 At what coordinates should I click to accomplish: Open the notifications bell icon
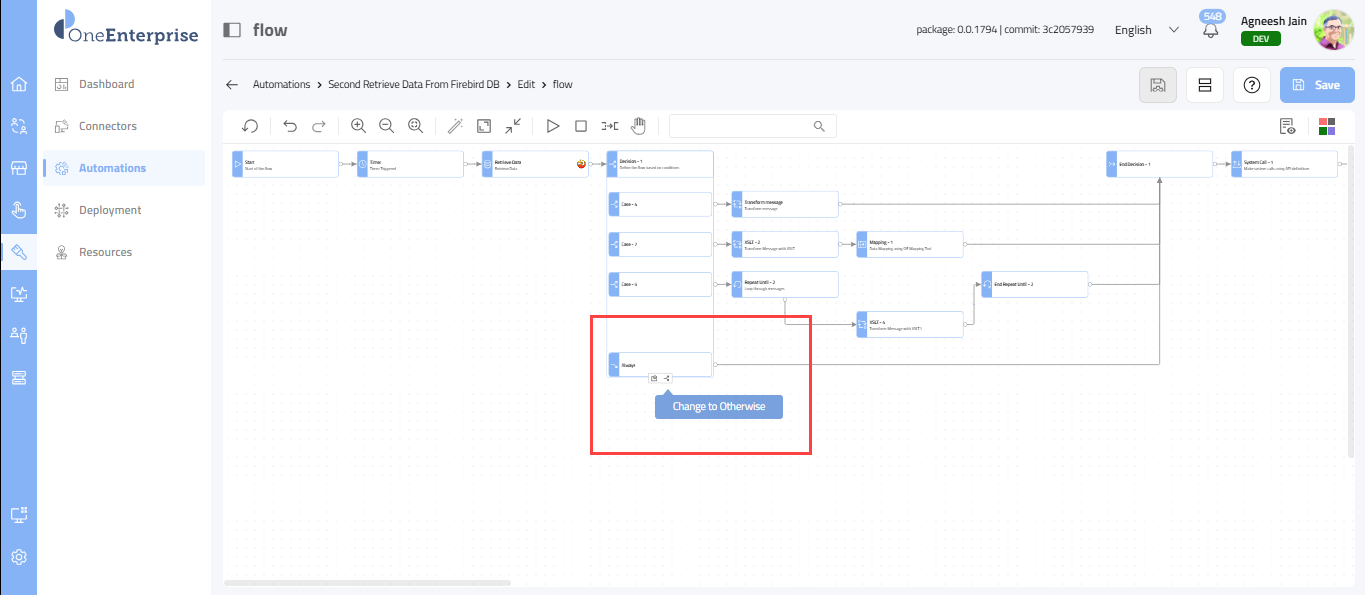(x=1211, y=30)
